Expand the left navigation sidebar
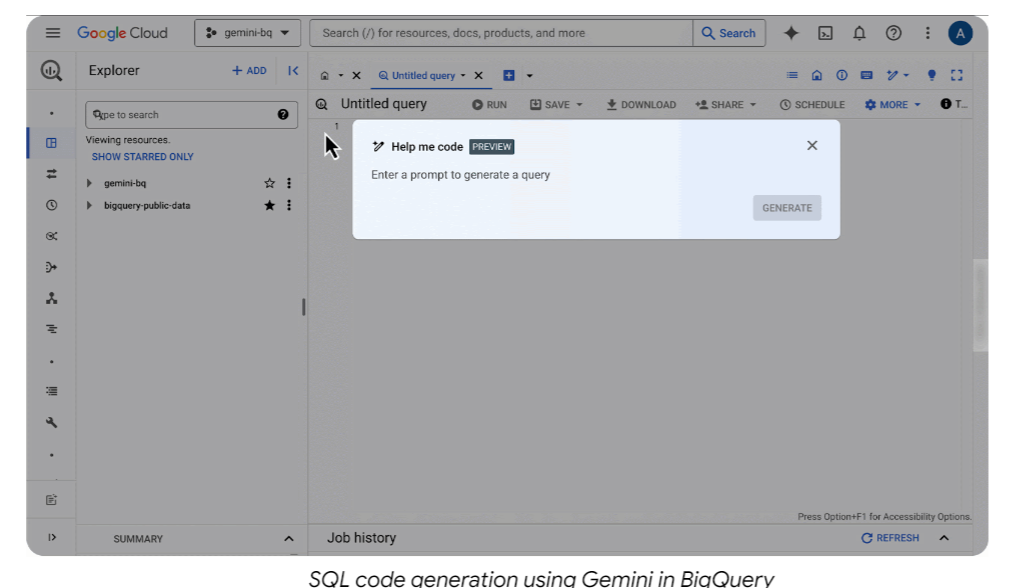 pos(51,538)
